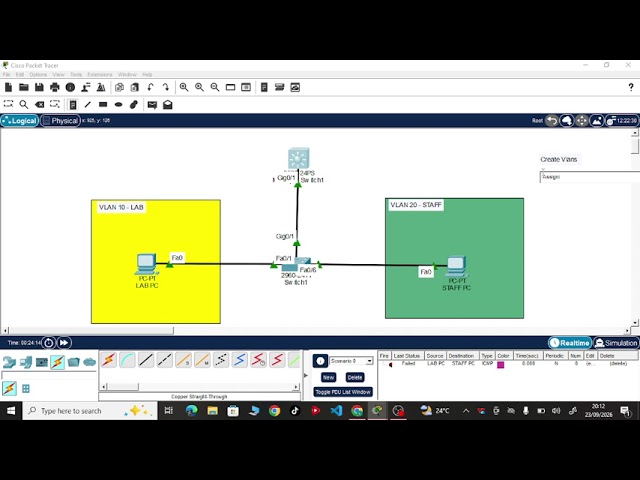Screen dimensions: 640x480
Task: Open a file with the folder icon
Action: point(24,87)
